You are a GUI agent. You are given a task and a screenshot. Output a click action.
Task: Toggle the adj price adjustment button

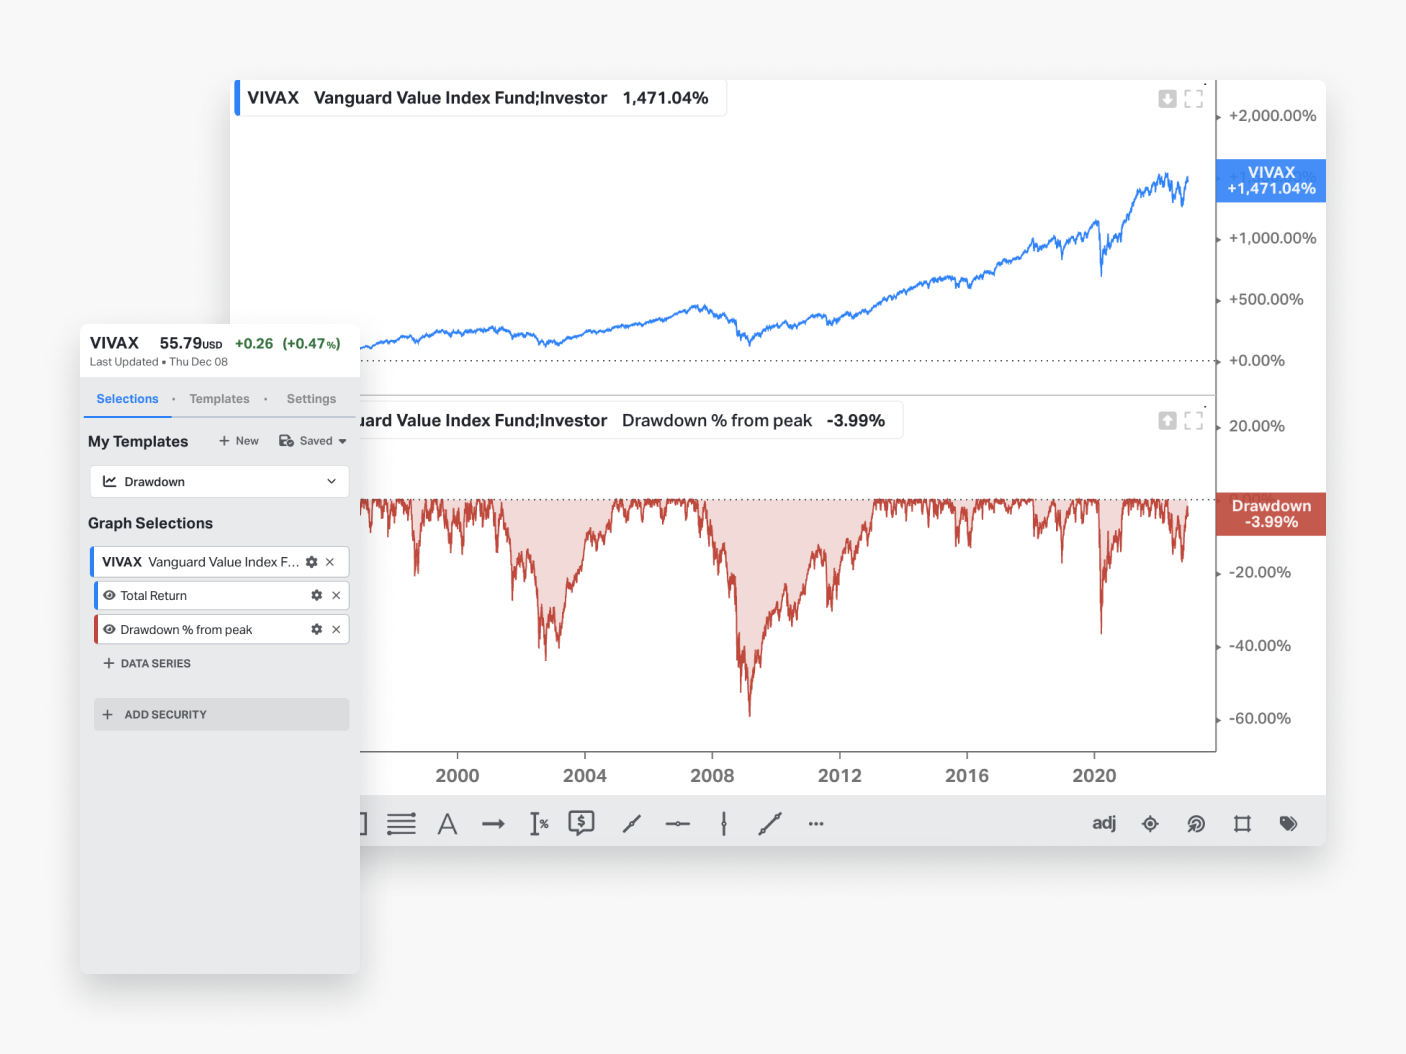(x=1104, y=823)
